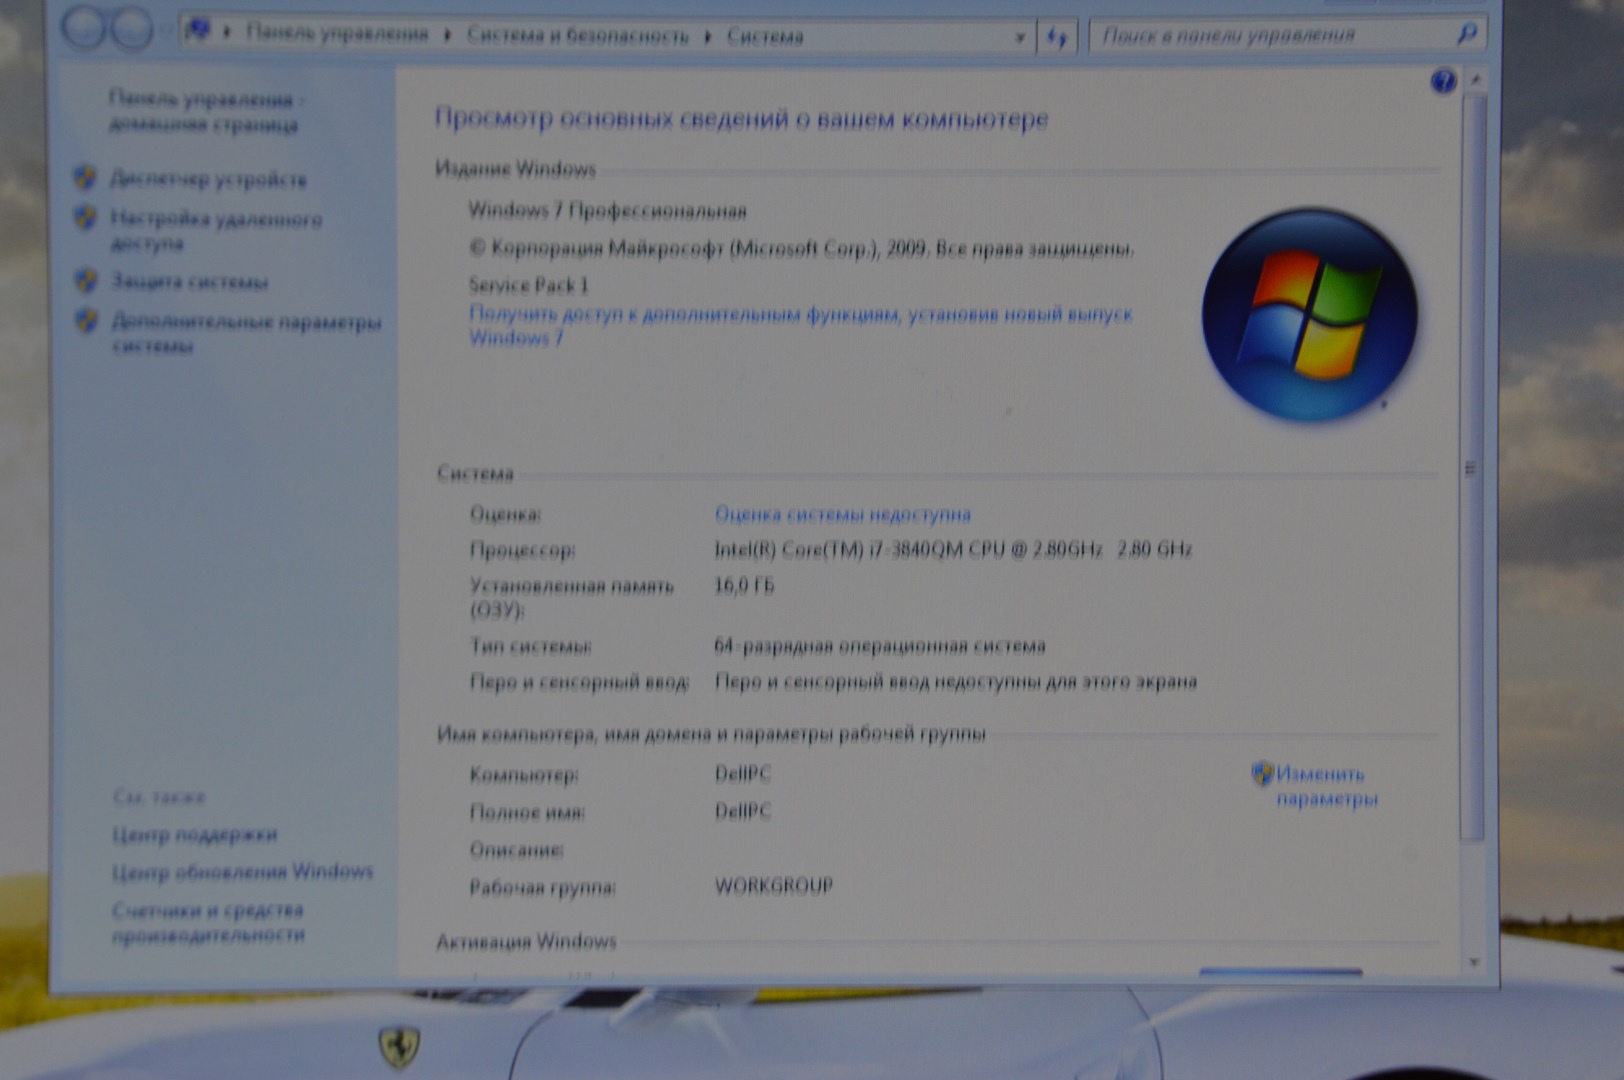Click shield icon next to Защита системы
Viewport: 1624px width, 1080px height.
86,281
